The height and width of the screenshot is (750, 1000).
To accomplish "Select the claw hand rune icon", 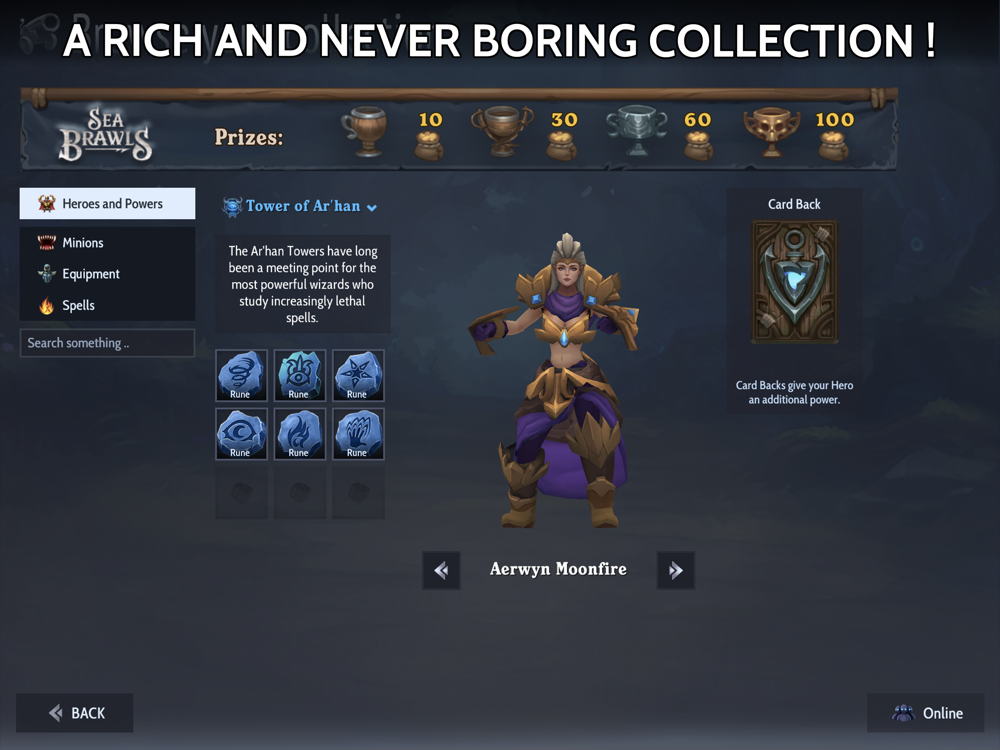I will pyautogui.click(x=358, y=434).
